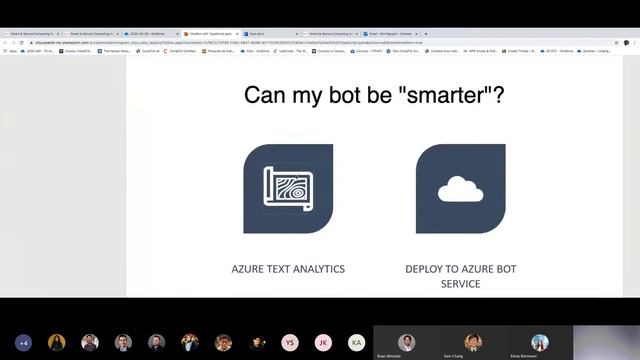Click the slide title Can my bot be "smarter"?
The width and height of the screenshot is (640, 360).
(x=374, y=95)
